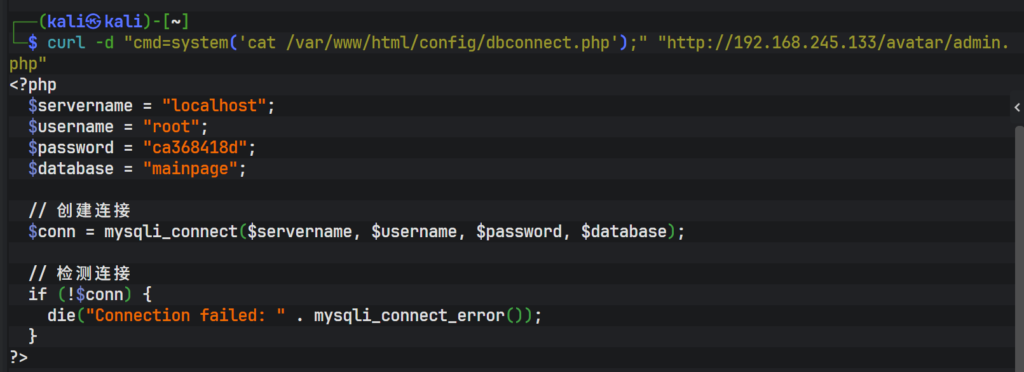Click the "if (!$conn) {" line
Viewport: 1024px width, 372px height.
click(x=90, y=294)
